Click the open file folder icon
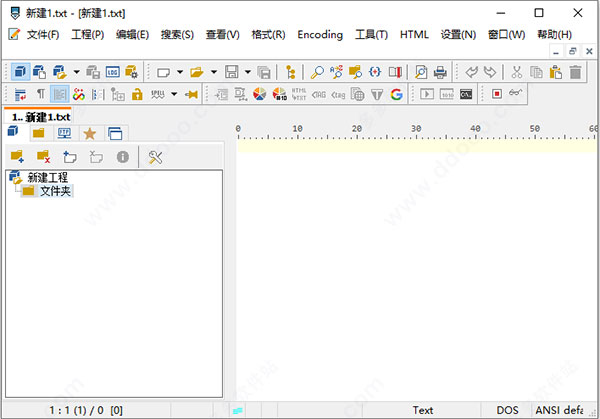Image resolution: width=600 pixels, height=419 pixels. [197, 72]
